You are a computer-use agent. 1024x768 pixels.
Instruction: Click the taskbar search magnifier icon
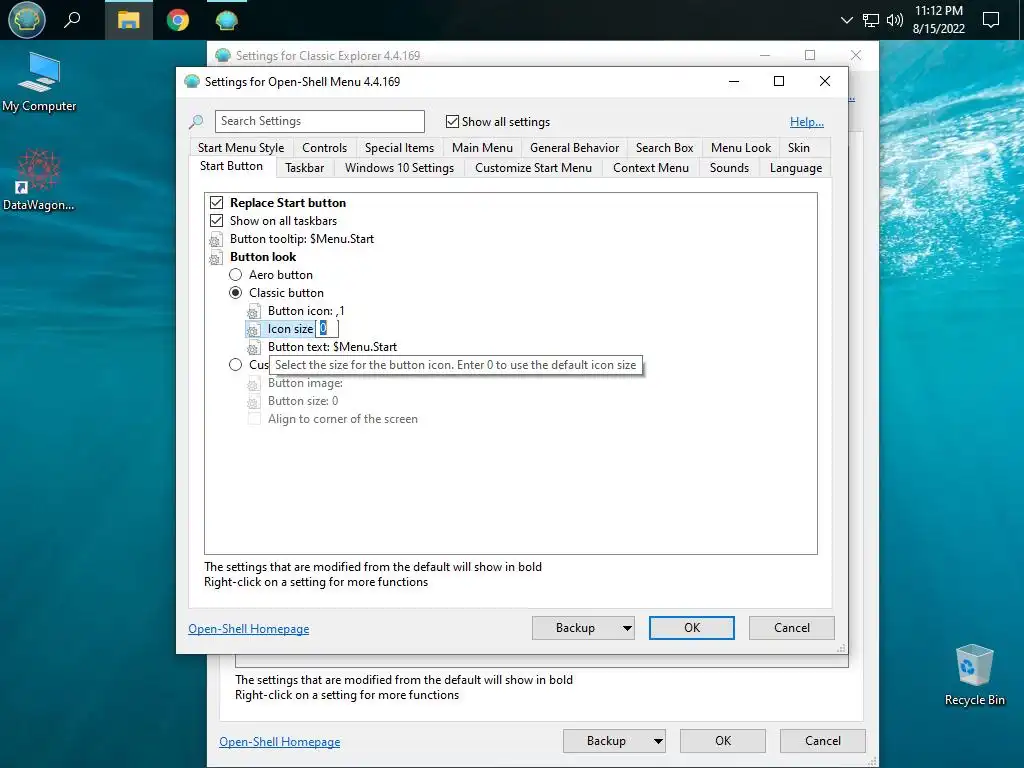(72, 20)
